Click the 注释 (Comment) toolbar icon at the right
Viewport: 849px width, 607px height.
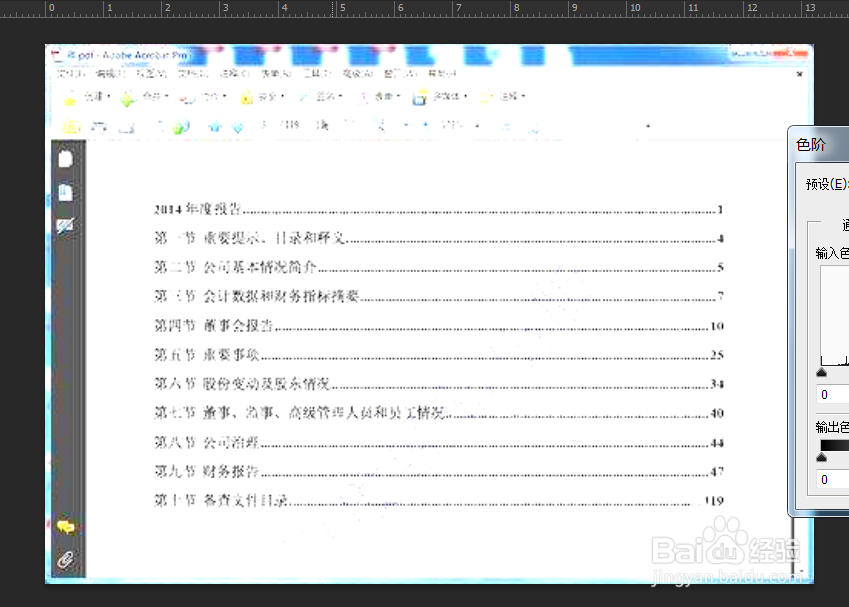click(486, 97)
